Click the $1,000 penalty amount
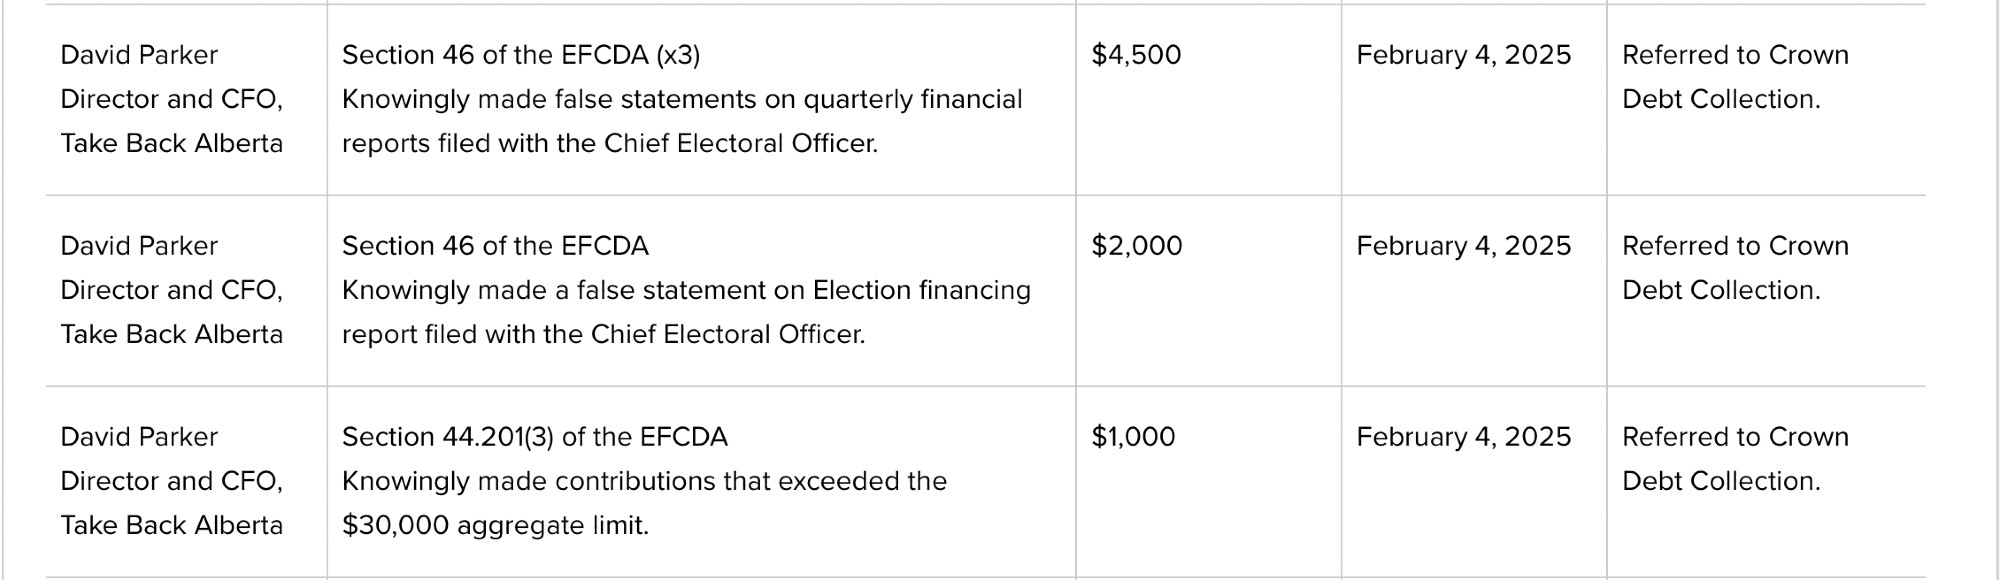 [1133, 437]
